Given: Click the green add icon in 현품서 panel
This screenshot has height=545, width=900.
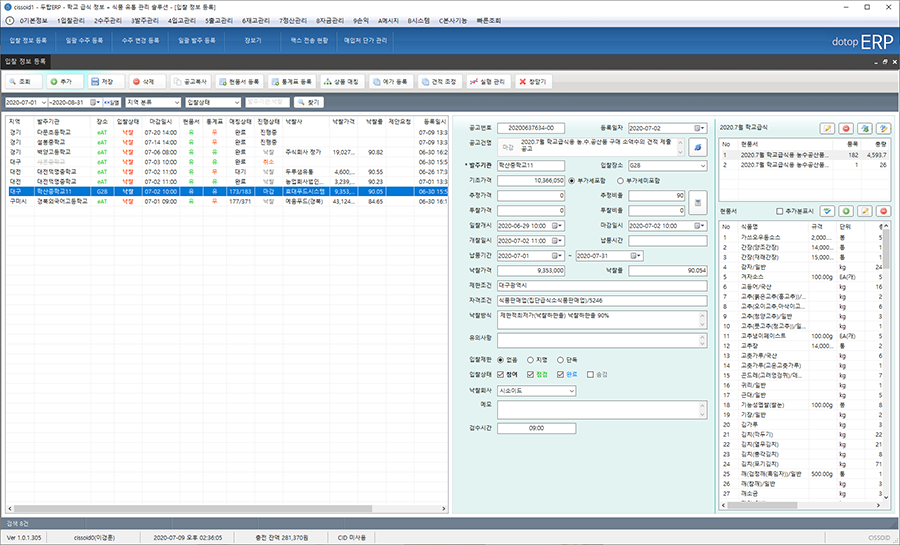Looking at the screenshot, I should [846, 211].
